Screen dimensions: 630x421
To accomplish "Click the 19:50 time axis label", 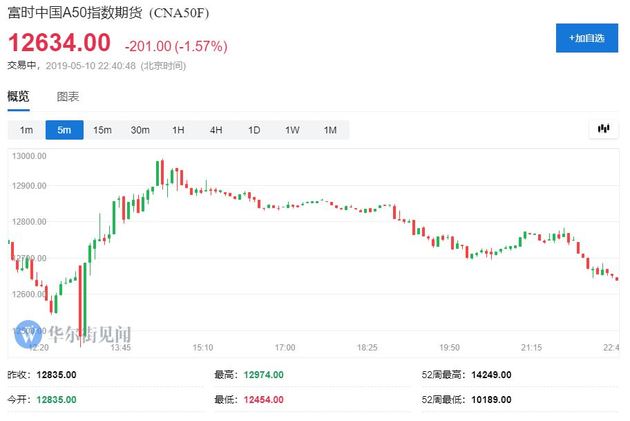I will 449,347.
